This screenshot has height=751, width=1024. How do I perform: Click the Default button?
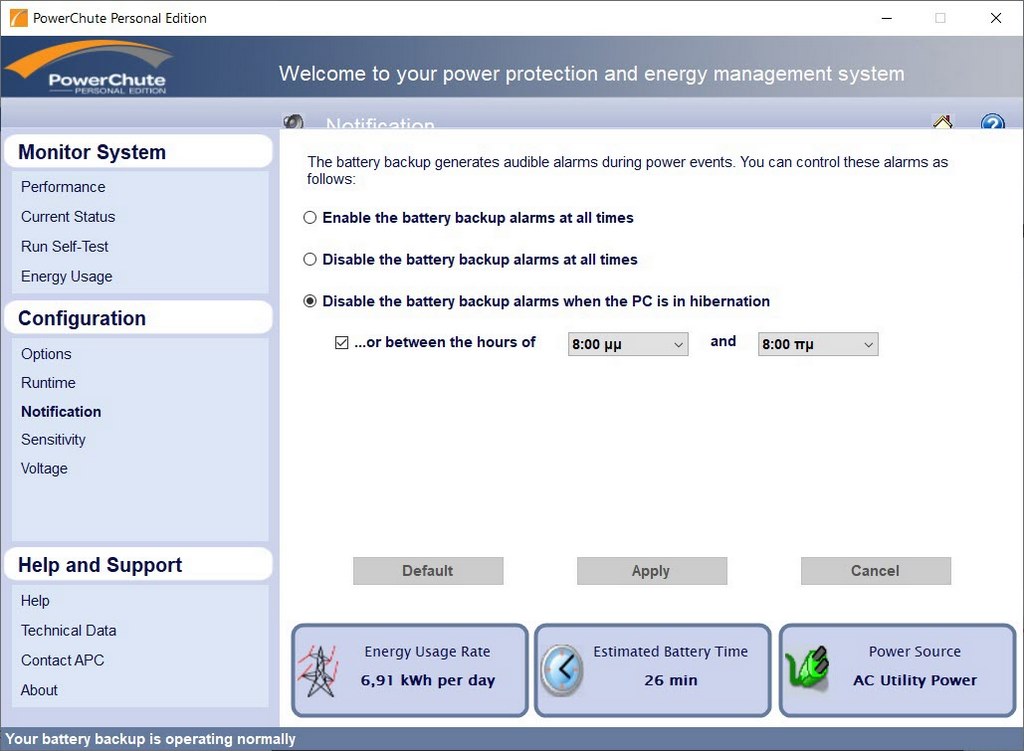[x=428, y=571]
